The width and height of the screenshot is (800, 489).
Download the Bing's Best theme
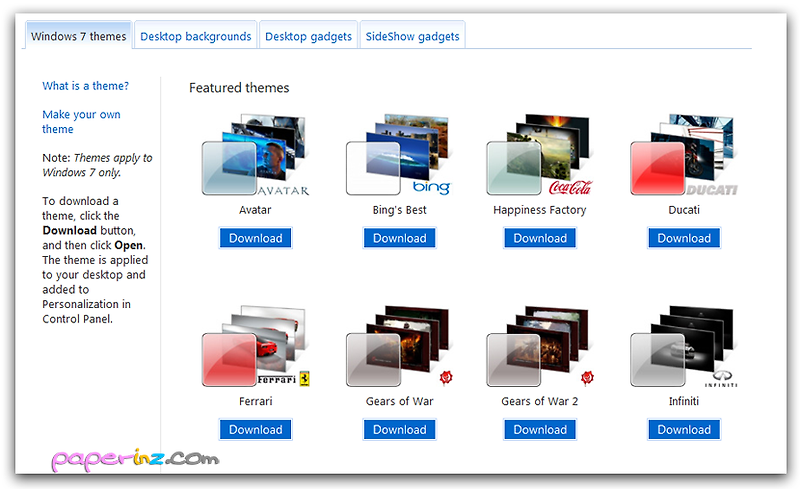399,238
